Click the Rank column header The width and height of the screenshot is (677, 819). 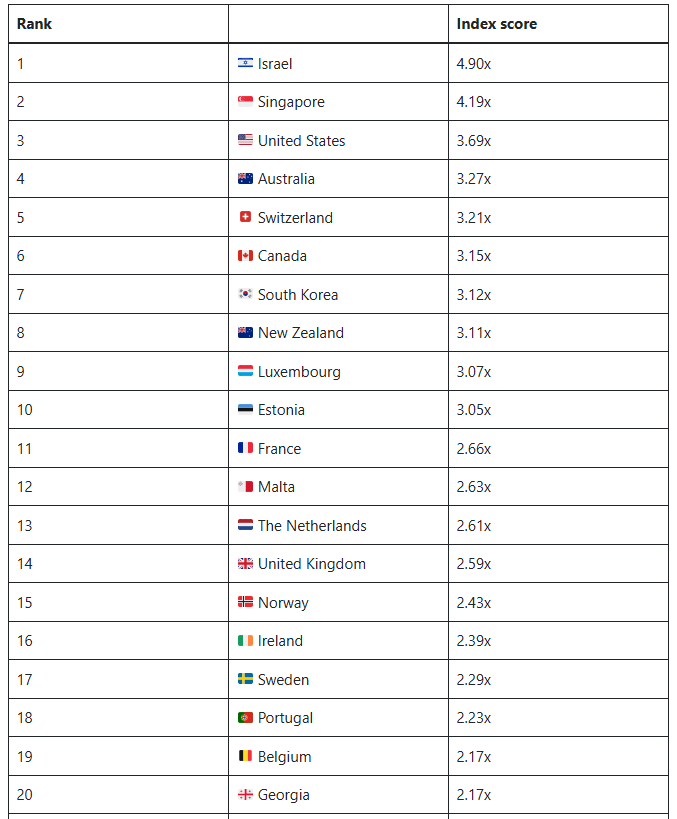click(34, 24)
